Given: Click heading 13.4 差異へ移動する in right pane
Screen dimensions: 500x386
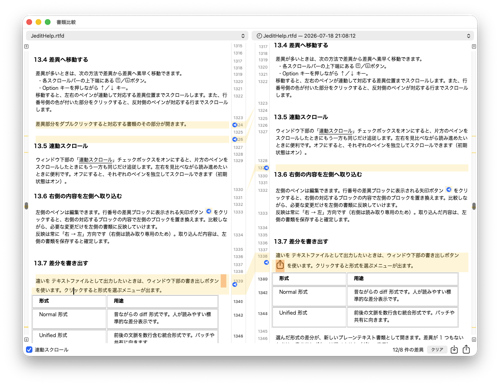Looking at the screenshot, I should [x=301, y=45].
